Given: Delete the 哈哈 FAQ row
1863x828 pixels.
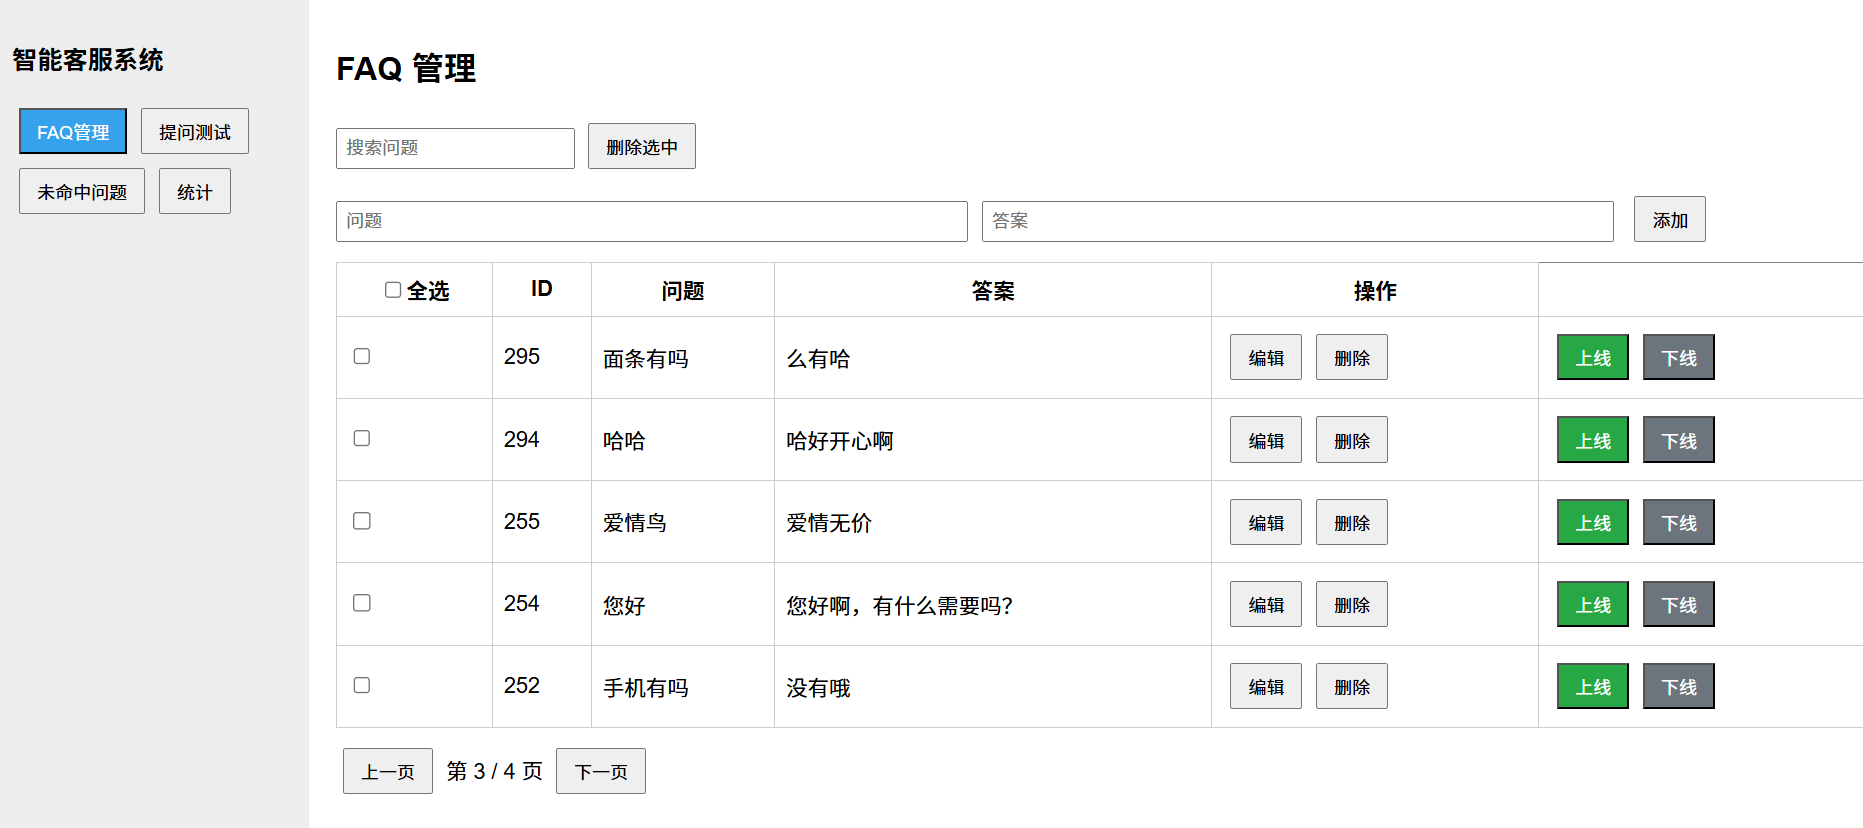Looking at the screenshot, I should pyautogui.click(x=1351, y=440).
